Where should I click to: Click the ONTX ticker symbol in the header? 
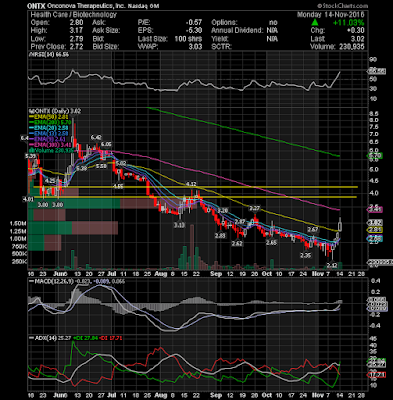(35, 6)
